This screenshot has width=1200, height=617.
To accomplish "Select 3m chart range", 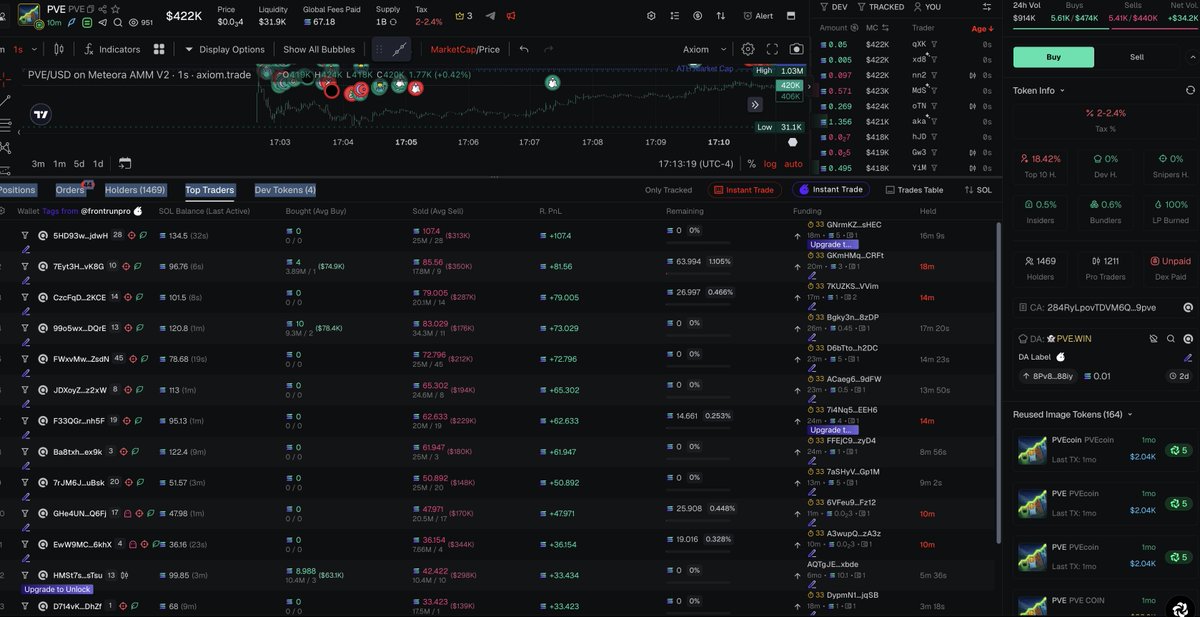I will click(x=38, y=164).
